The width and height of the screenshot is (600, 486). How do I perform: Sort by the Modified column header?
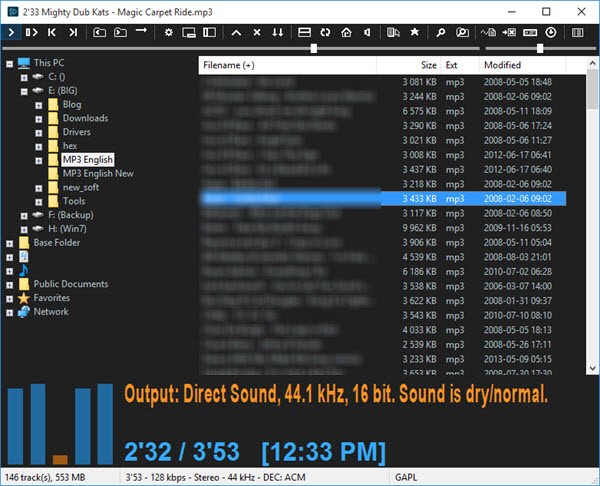tap(522, 65)
